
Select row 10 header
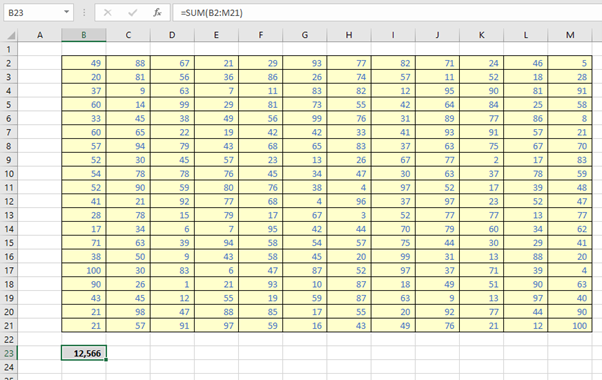(9, 173)
